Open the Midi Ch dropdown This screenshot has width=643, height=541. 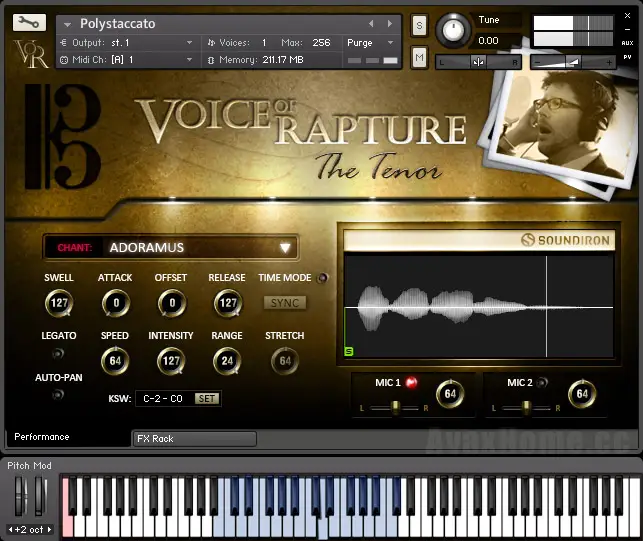[x=189, y=59]
